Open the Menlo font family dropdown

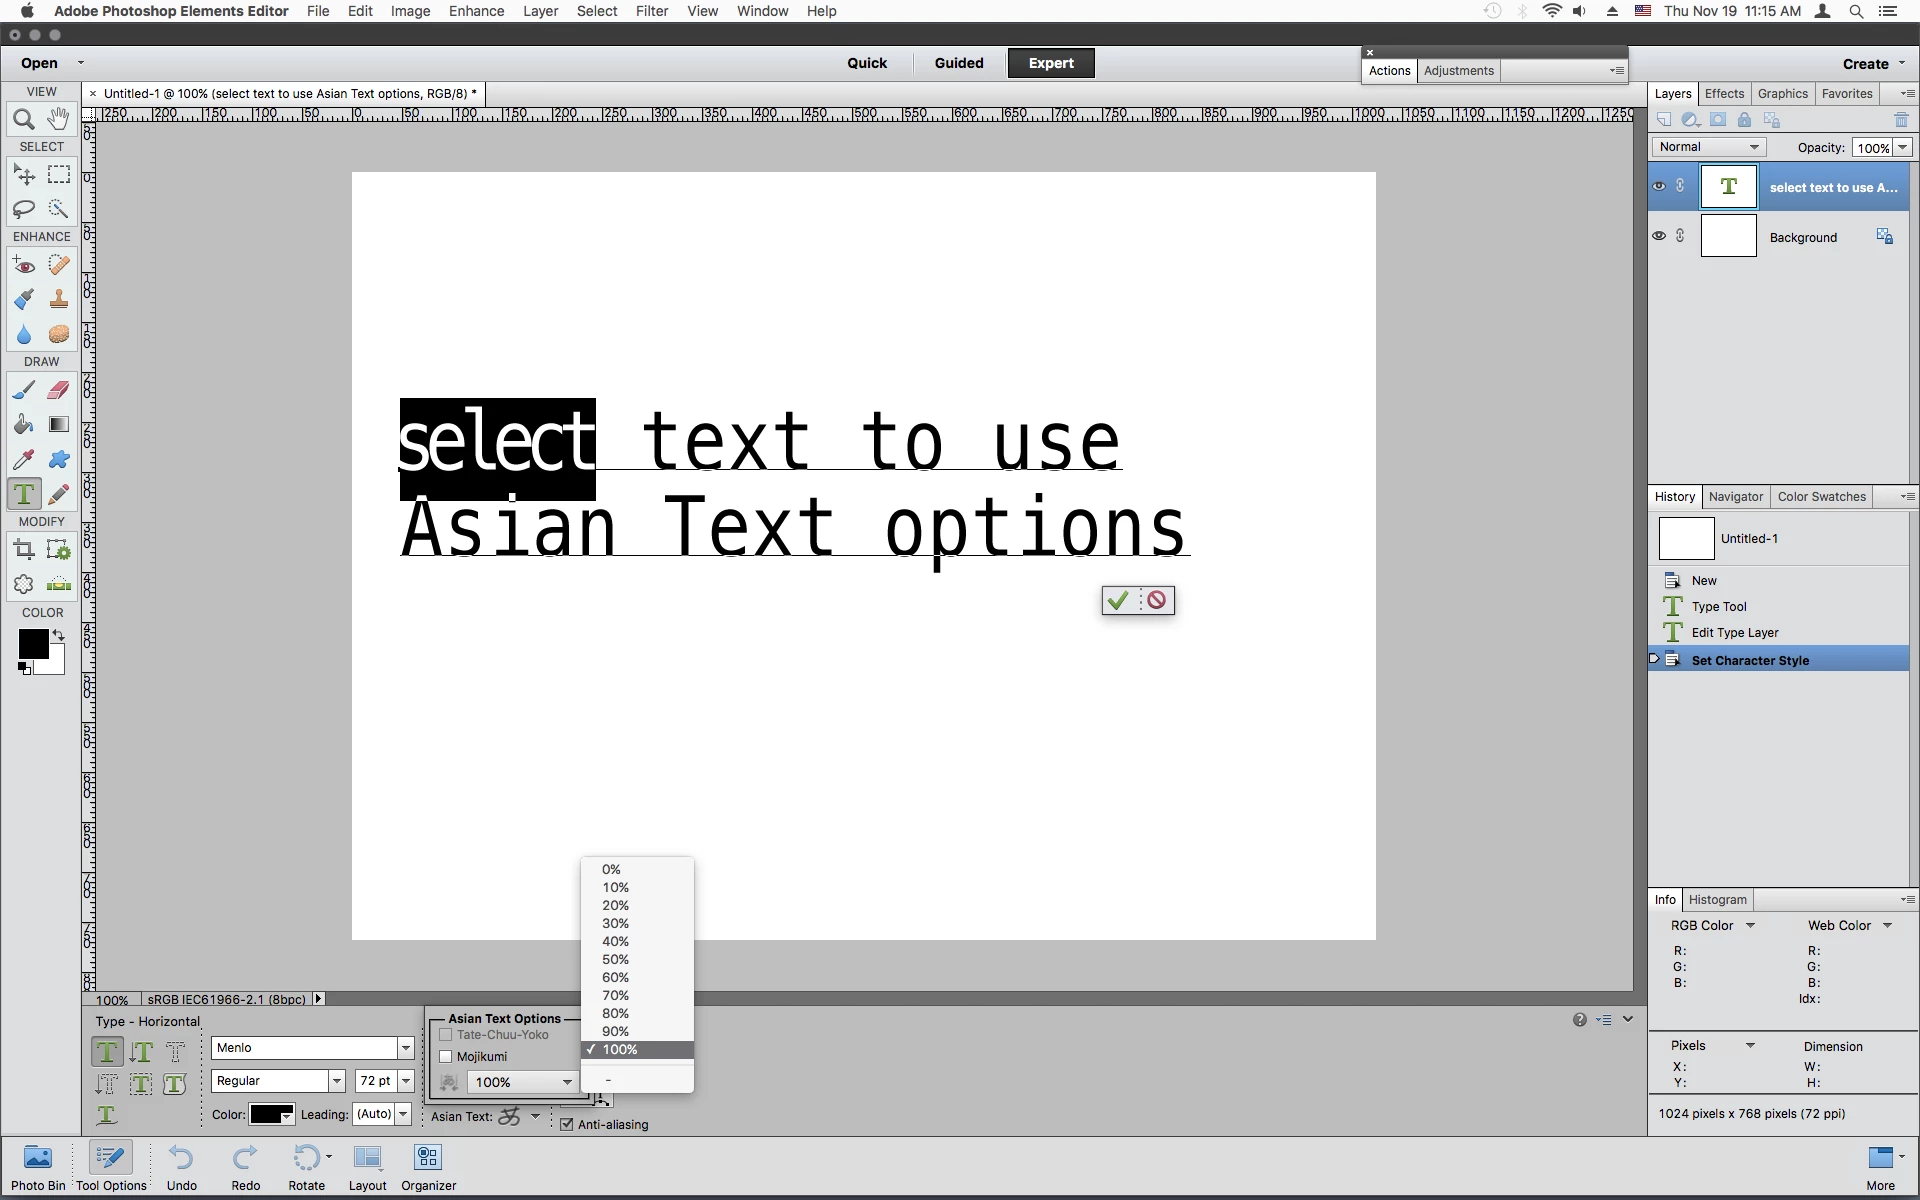pyautogui.click(x=406, y=1048)
